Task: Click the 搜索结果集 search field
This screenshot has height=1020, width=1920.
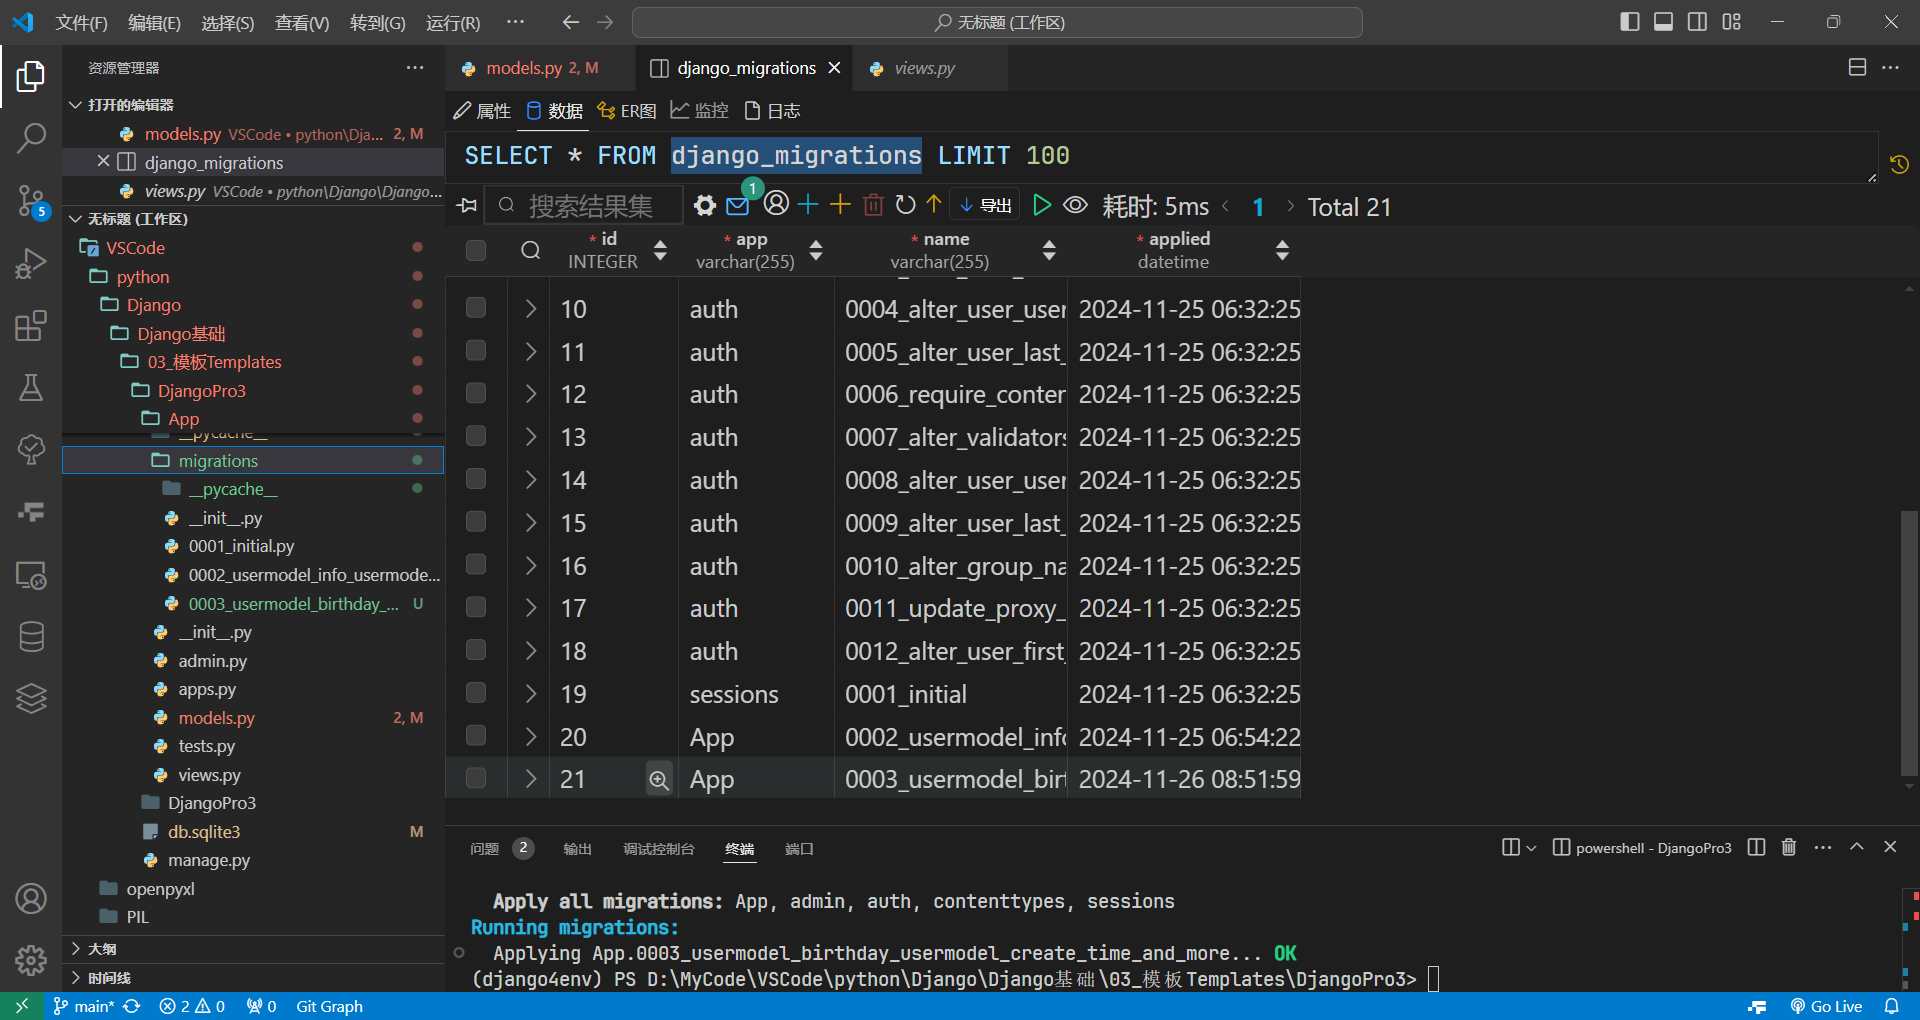Action: click(590, 206)
